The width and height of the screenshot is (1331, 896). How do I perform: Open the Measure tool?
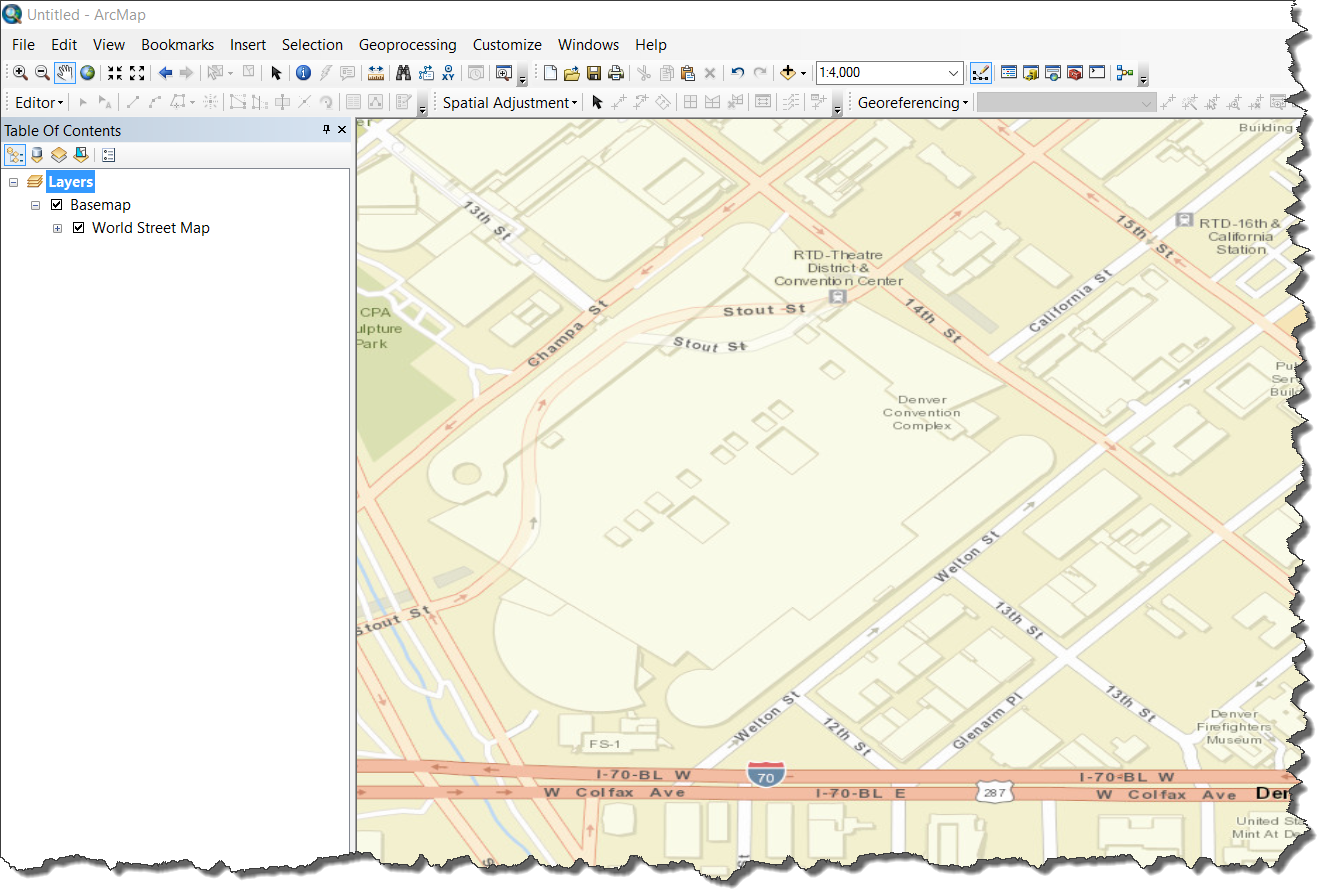[x=376, y=73]
